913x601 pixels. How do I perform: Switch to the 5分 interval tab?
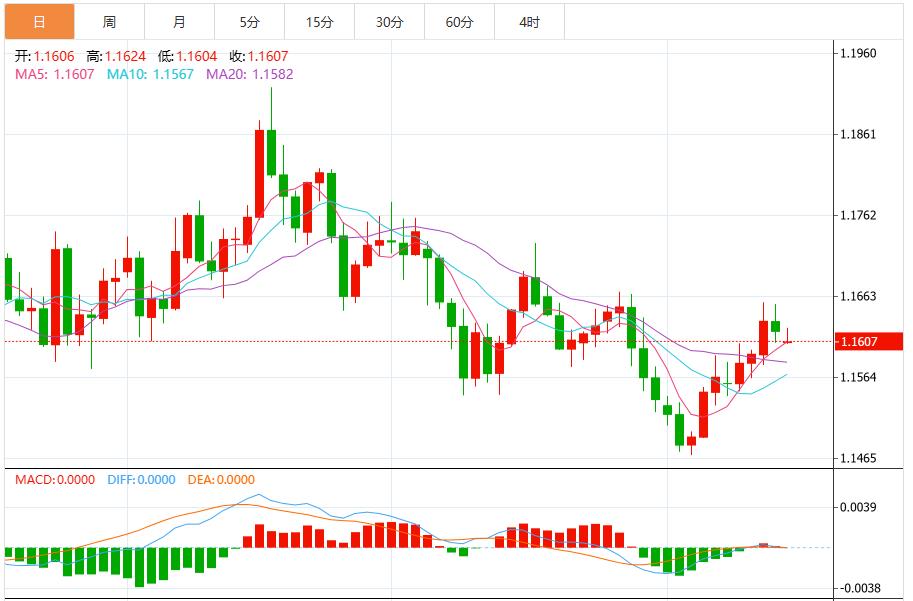(x=249, y=22)
